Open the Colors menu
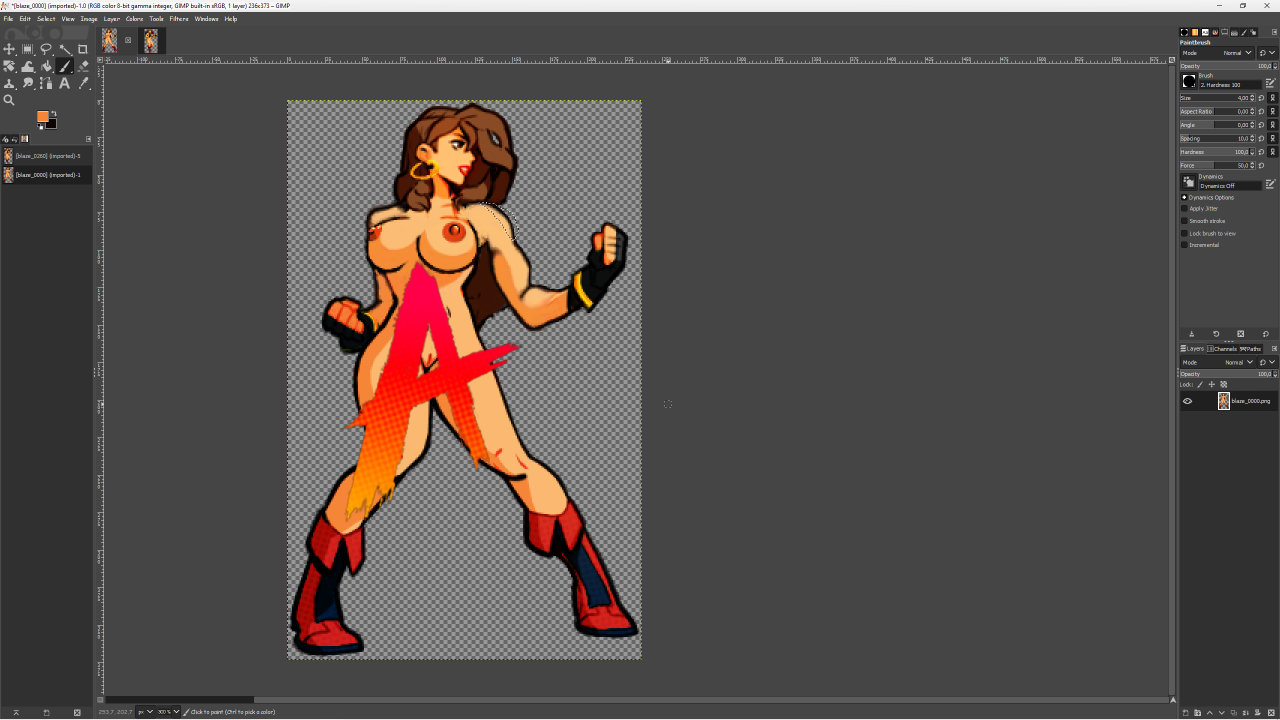This screenshot has width=1280, height=720. (134, 19)
